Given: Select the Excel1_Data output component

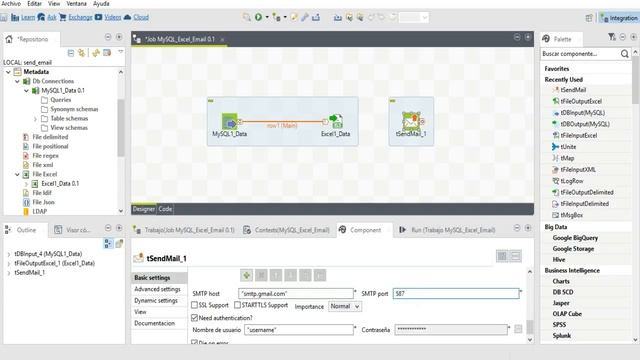Looking at the screenshot, I should tap(336, 121).
